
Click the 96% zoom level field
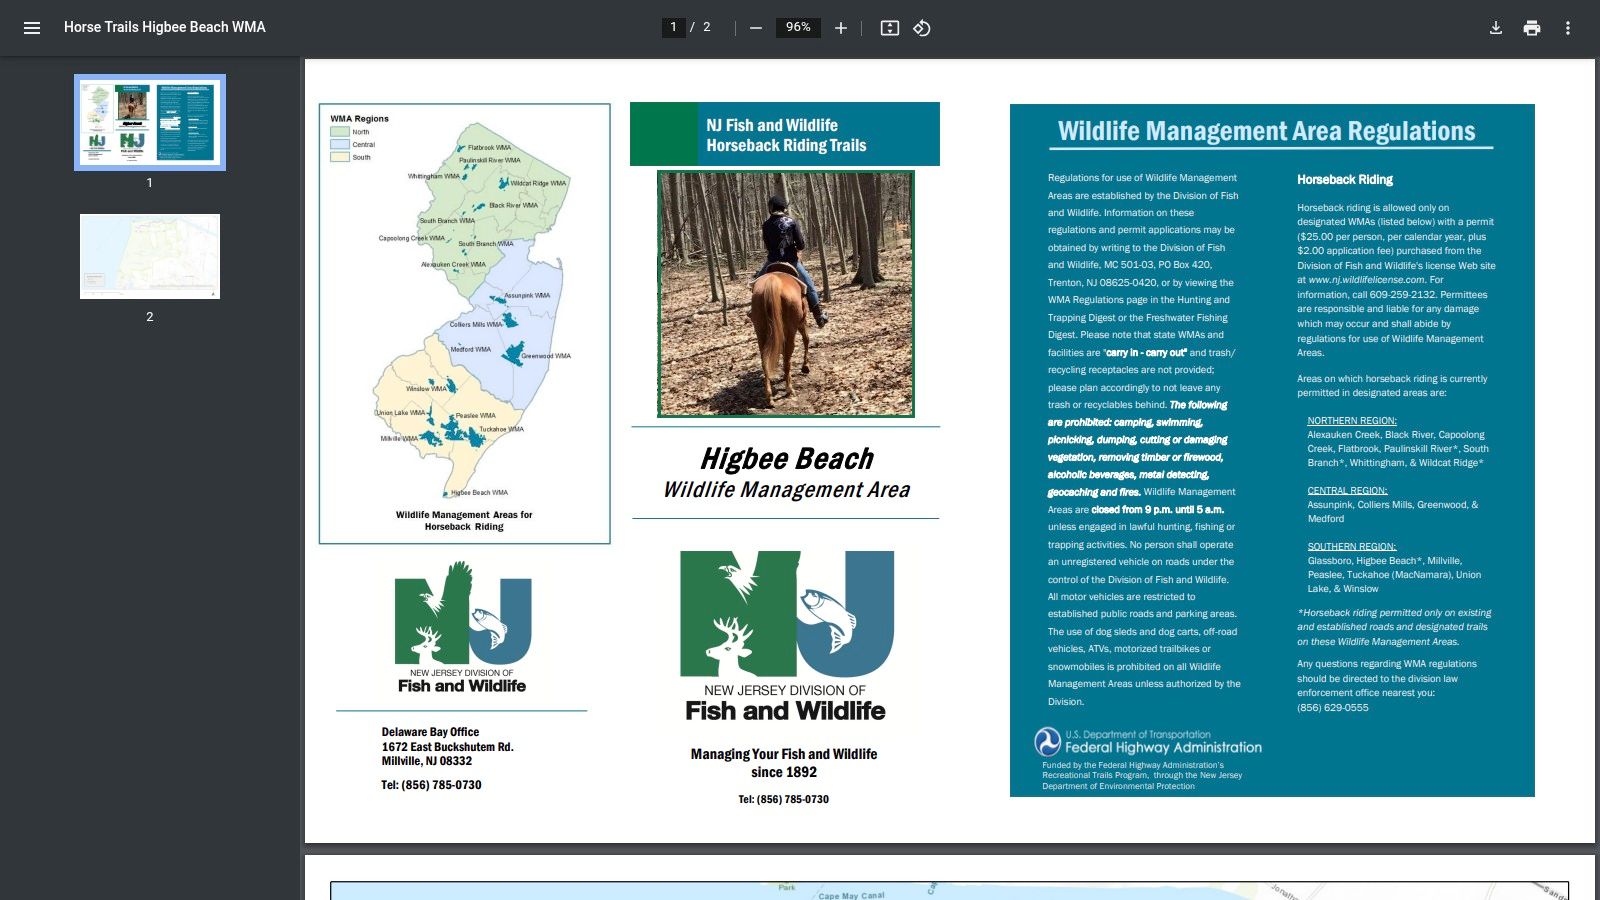pos(798,27)
